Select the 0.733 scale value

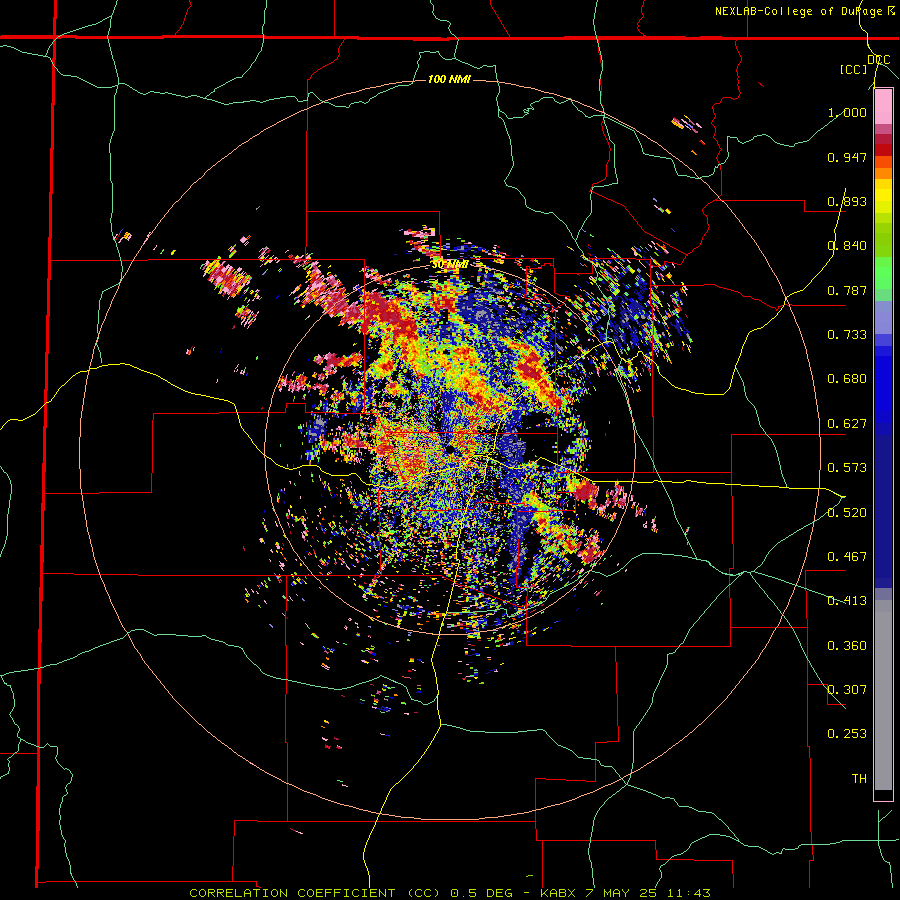[x=847, y=335]
